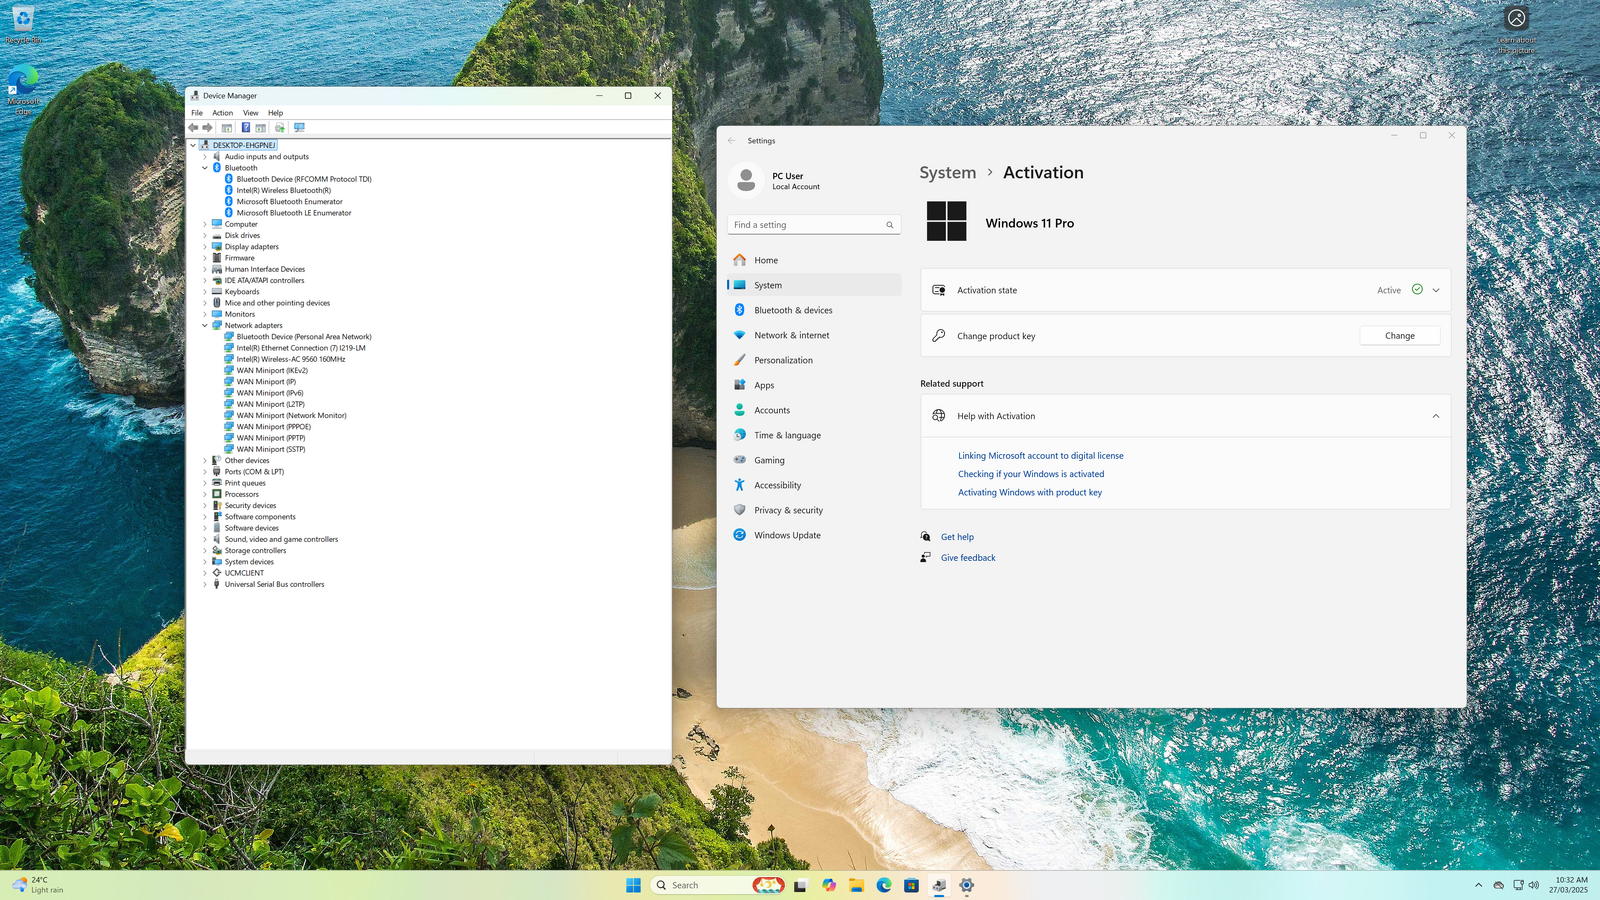Click the Give feedback link
This screenshot has height=900, width=1600.
968,558
